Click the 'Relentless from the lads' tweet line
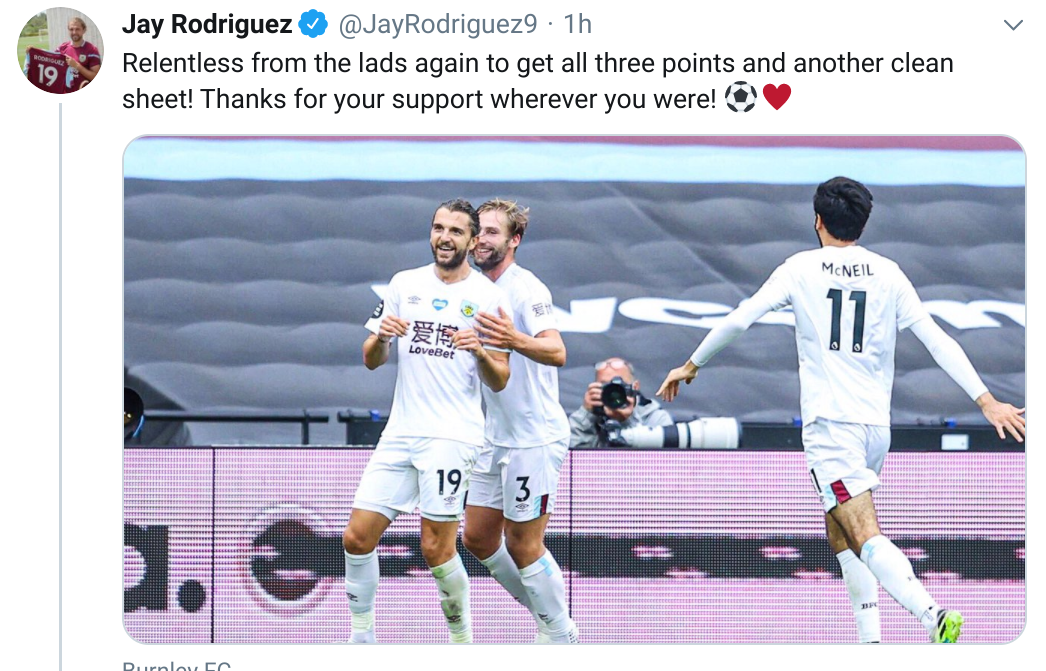This screenshot has height=671, width=1046. click(x=538, y=63)
